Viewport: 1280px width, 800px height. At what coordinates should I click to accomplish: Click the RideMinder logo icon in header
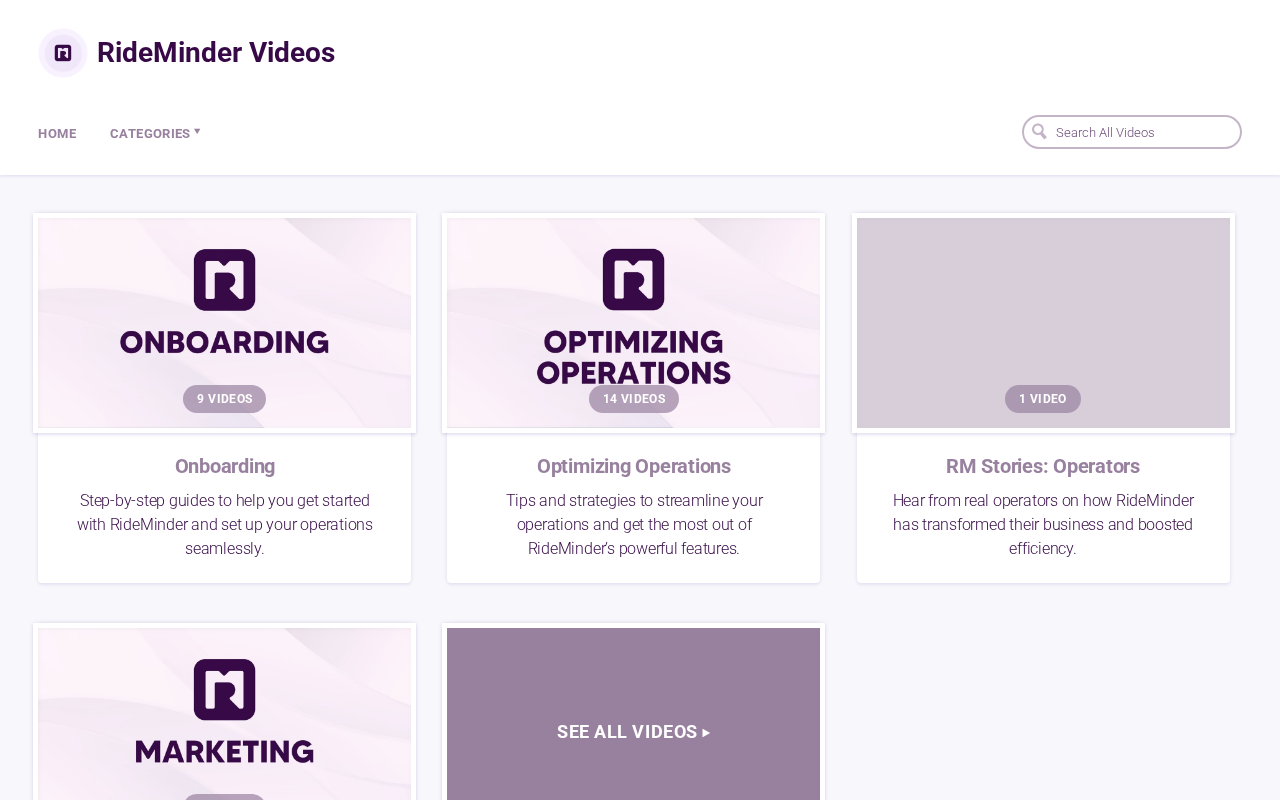pyautogui.click(x=63, y=53)
